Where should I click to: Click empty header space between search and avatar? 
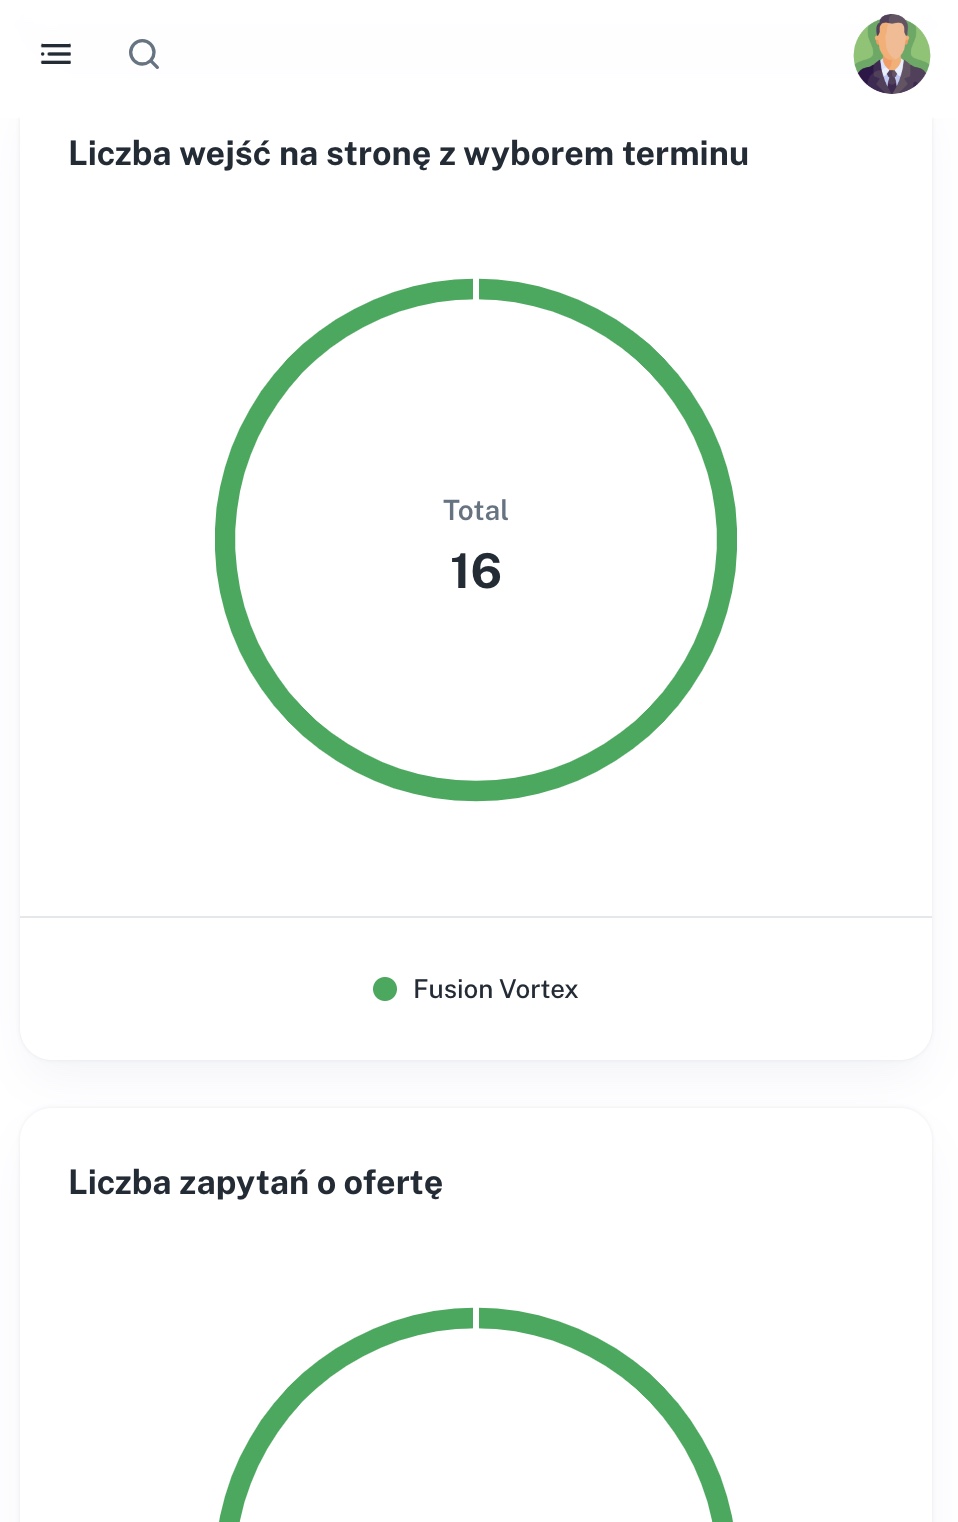pos(500,54)
